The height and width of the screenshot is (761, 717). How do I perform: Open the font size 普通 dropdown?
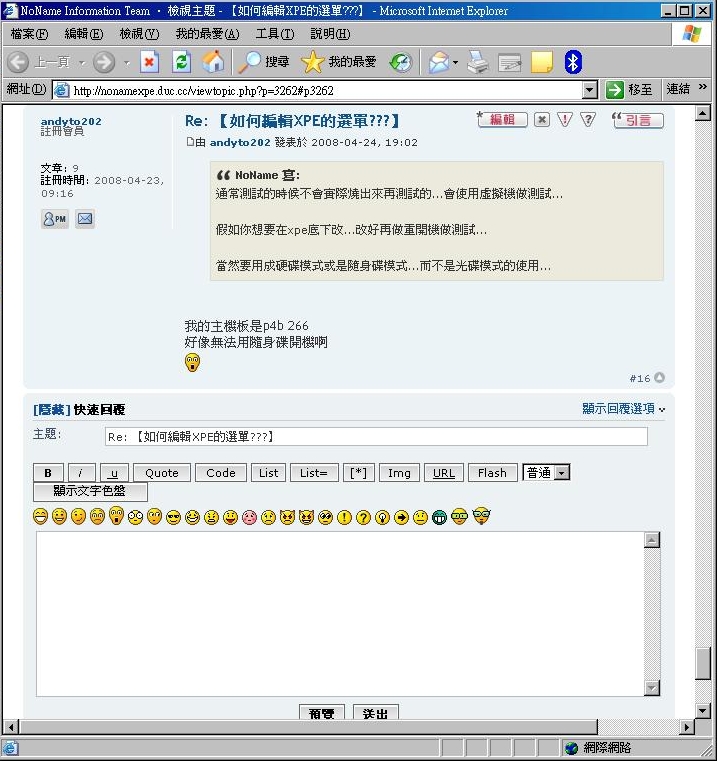click(x=561, y=473)
